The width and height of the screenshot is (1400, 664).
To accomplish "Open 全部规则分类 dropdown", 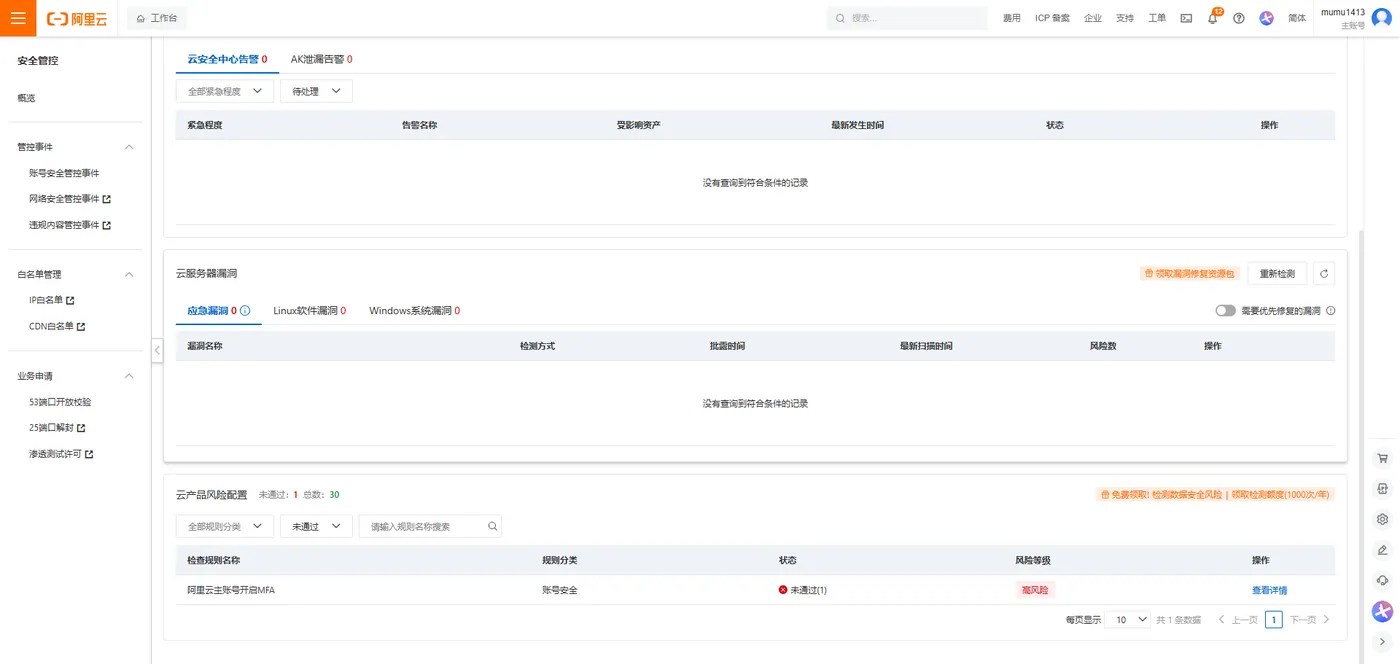I will tap(225, 526).
